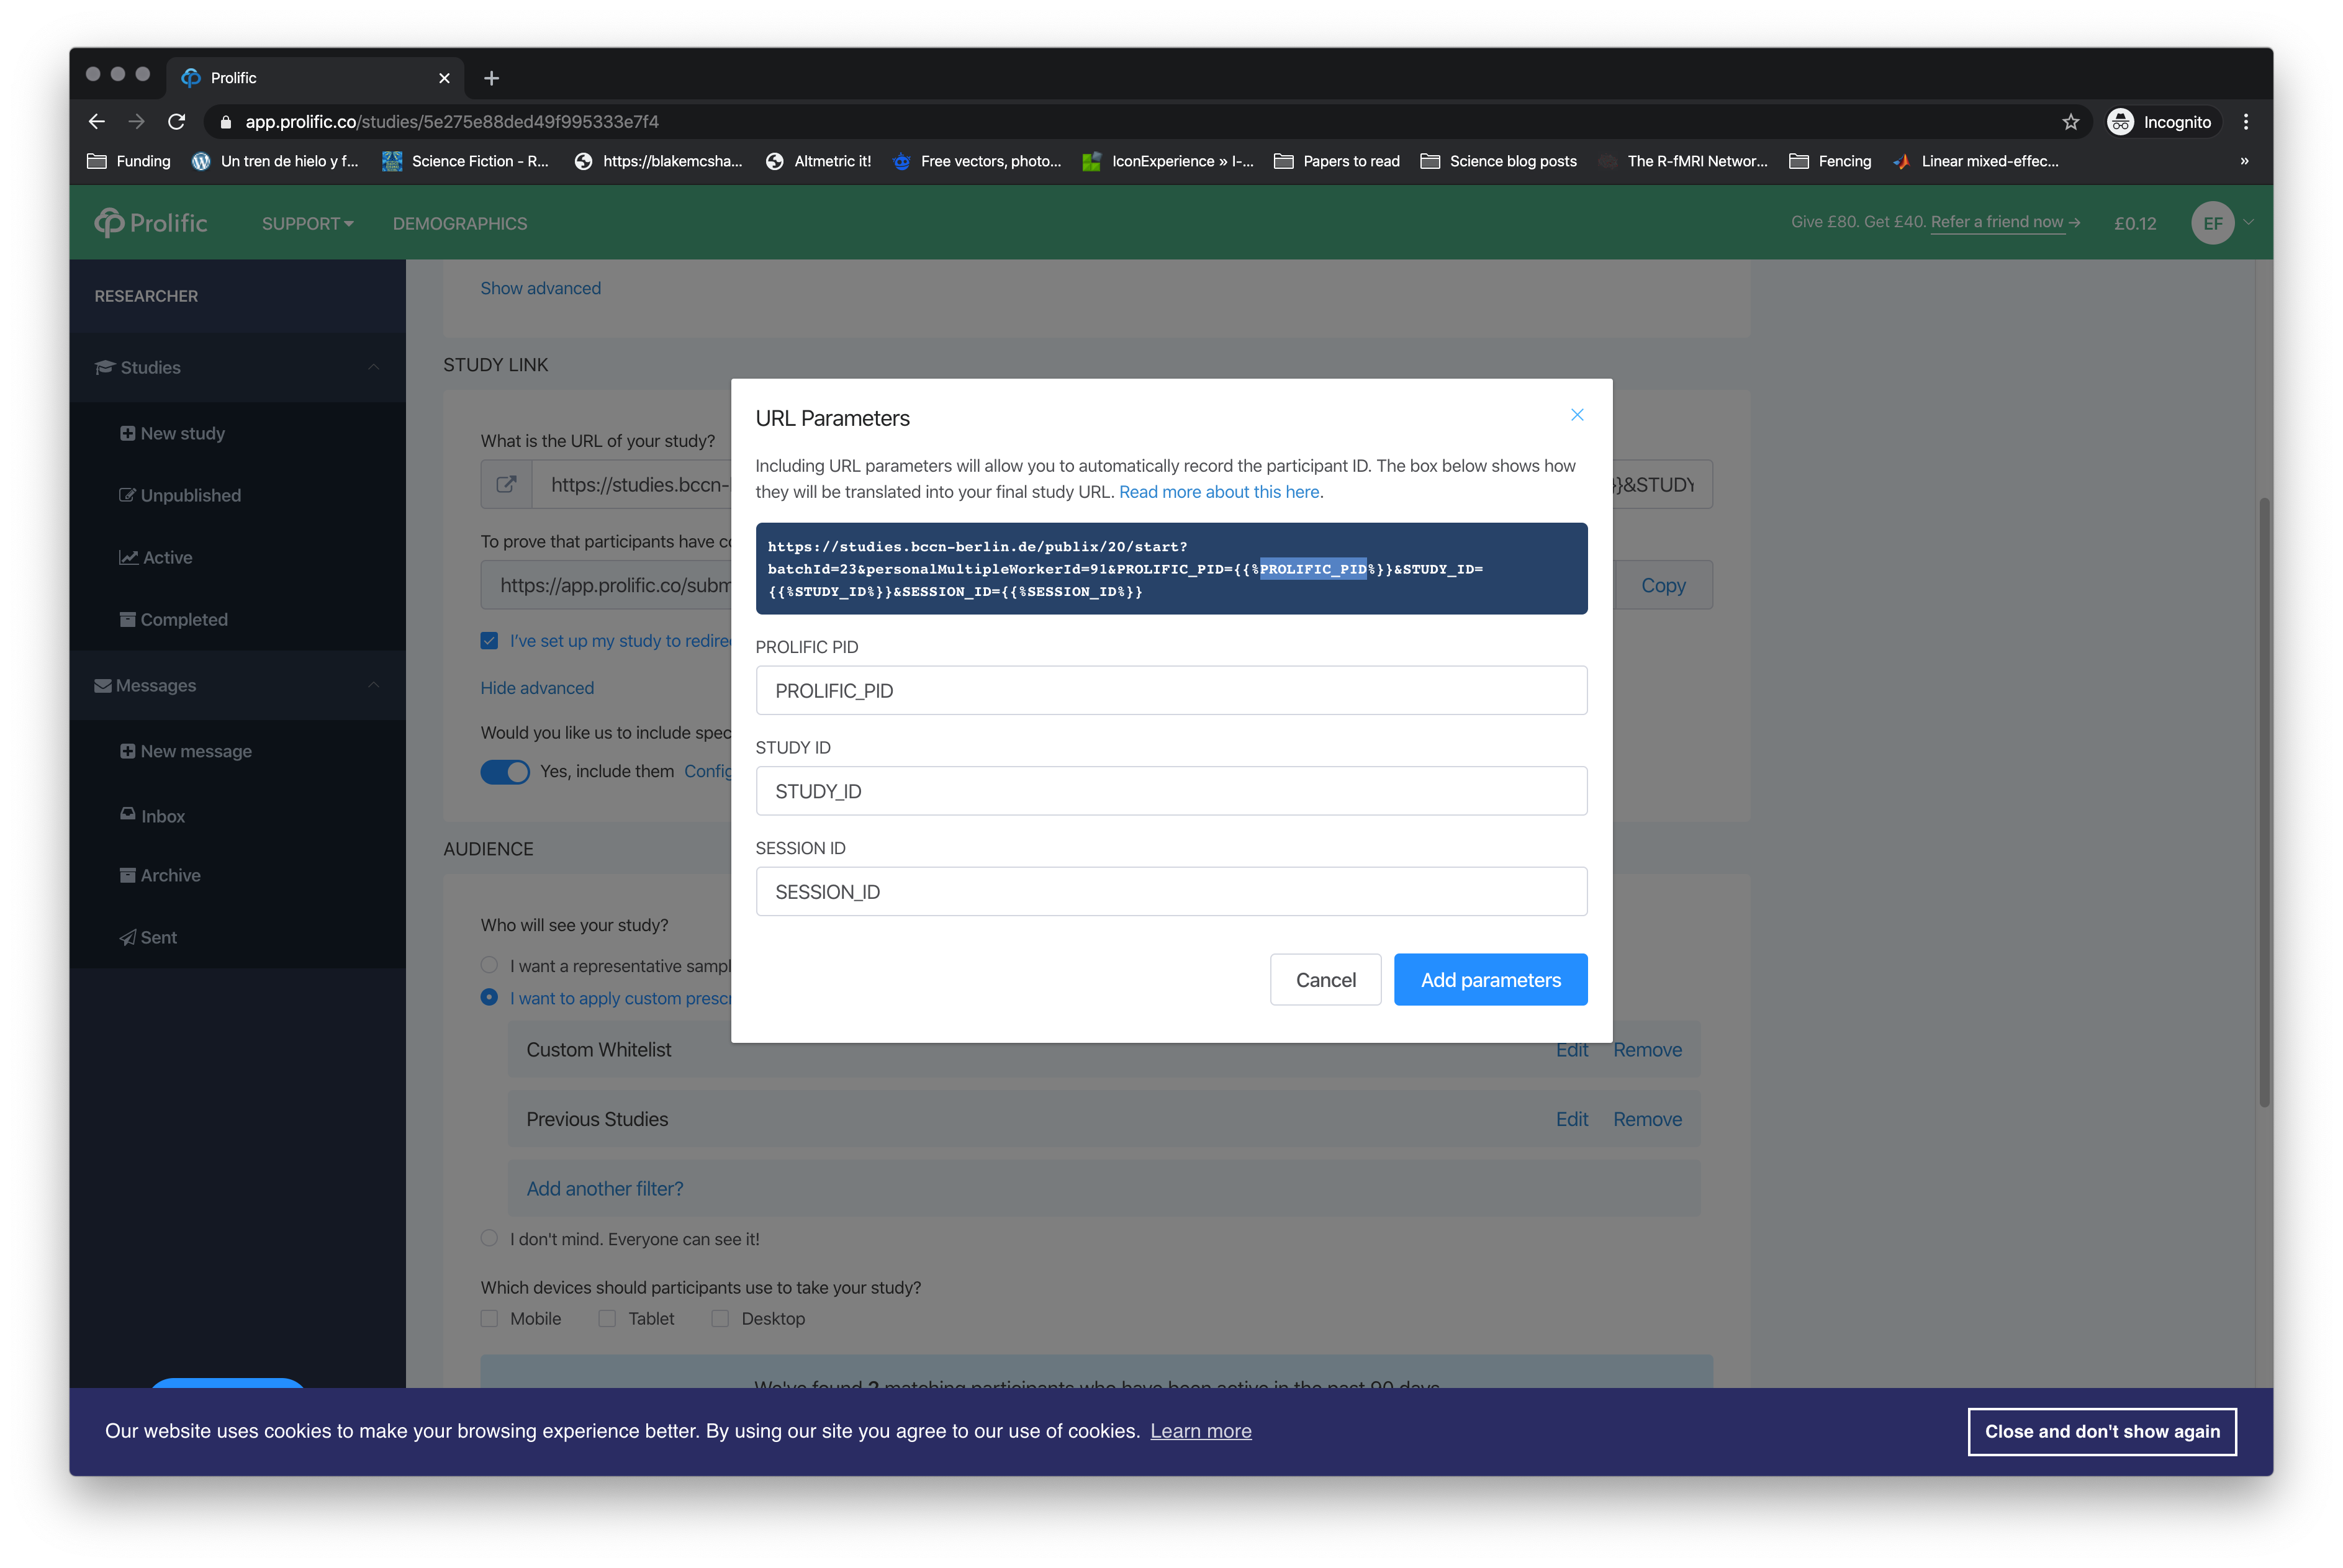Open the SUPPORT dropdown menu
Screen dimensions: 2343x1568
pyautogui.click(x=303, y=222)
